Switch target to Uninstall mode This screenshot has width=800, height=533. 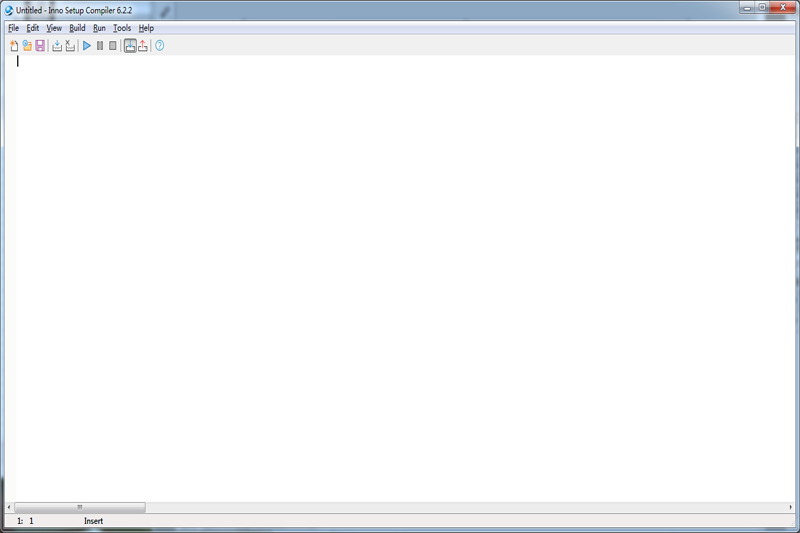pos(143,46)
